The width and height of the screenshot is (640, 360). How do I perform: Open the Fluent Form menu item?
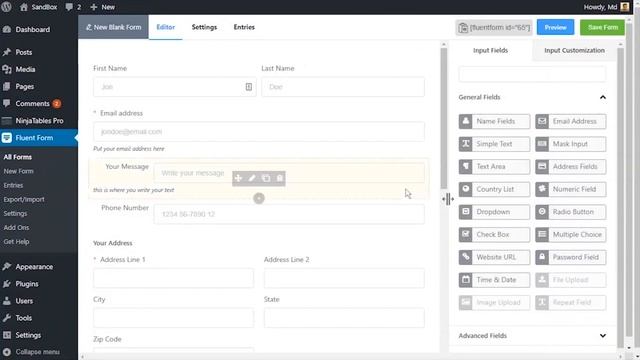tap(39, 138)
